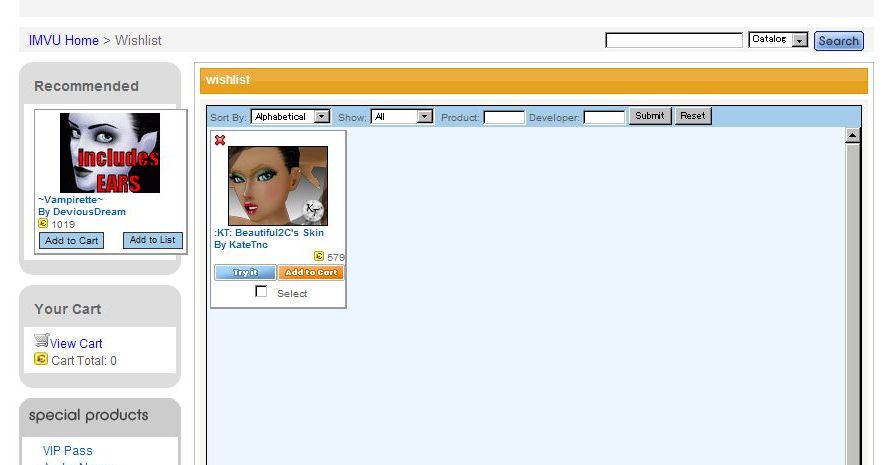Open the VIP Pass link
This screenshot has width=892, height=465.
(x=68, y=451)
